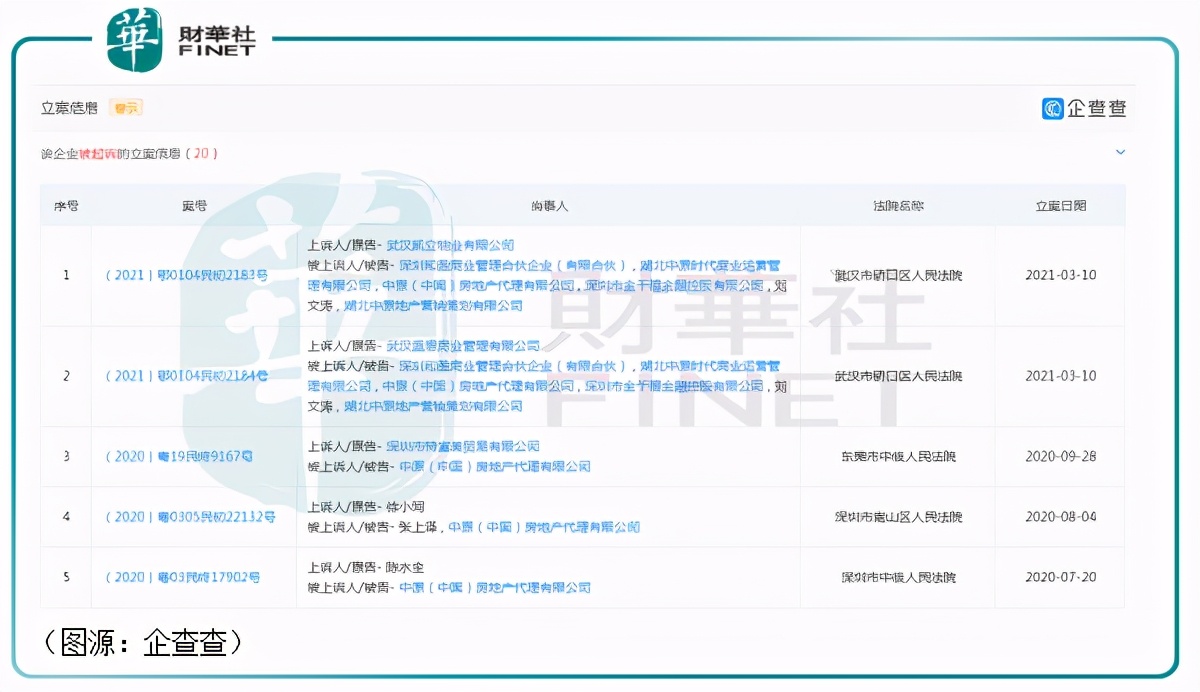Open the 有限合伙 partnership link in row 1
This screenshot has height=692, width=1200.
pos(513,265)
